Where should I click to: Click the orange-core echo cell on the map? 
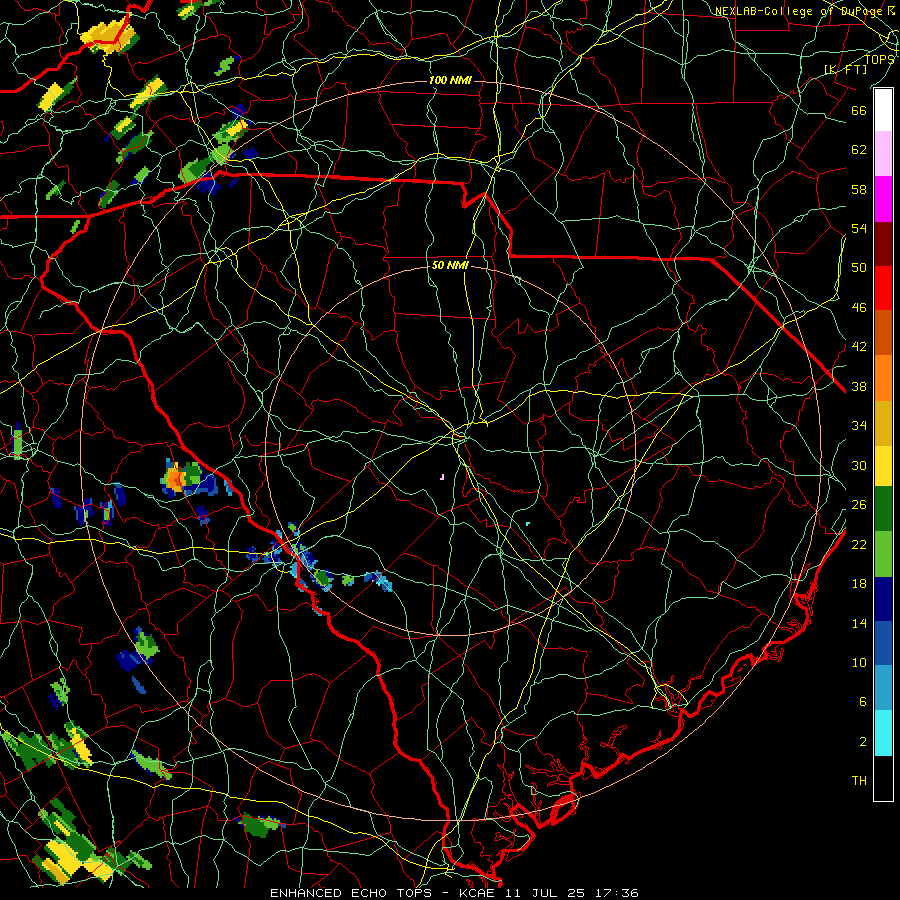pyautogui.click(x=174, y=478)
